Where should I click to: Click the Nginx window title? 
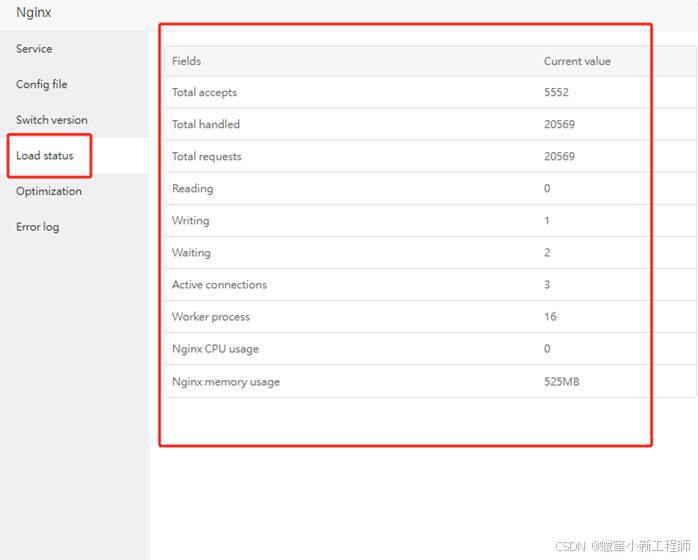pyautogui.click(x=33, y=12)
